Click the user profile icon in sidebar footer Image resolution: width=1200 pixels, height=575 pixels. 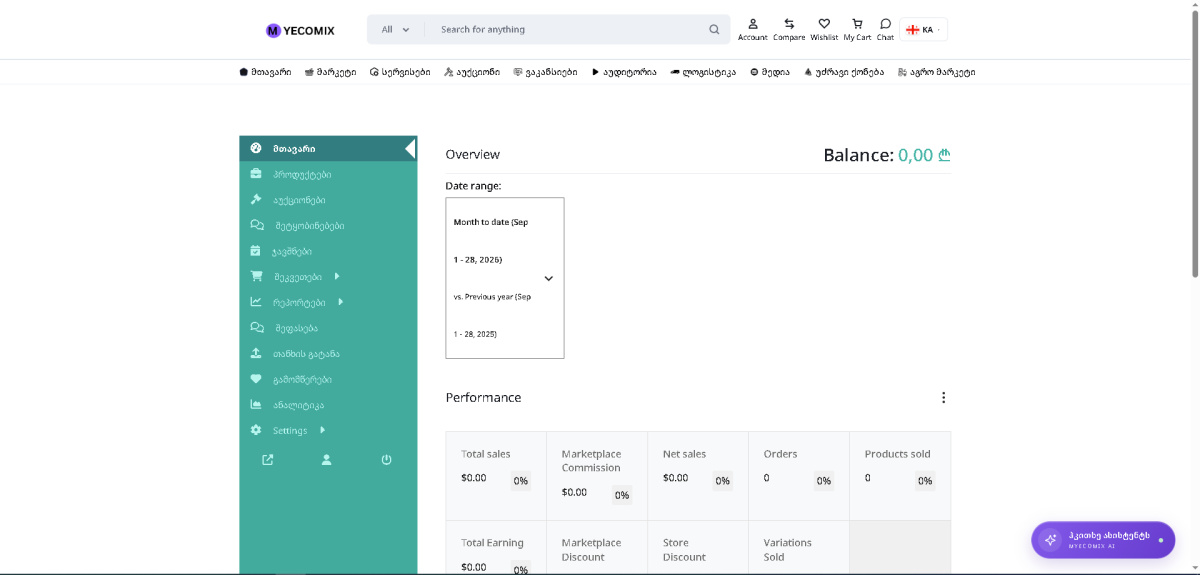pyautogui.click(x=326, y=460)
